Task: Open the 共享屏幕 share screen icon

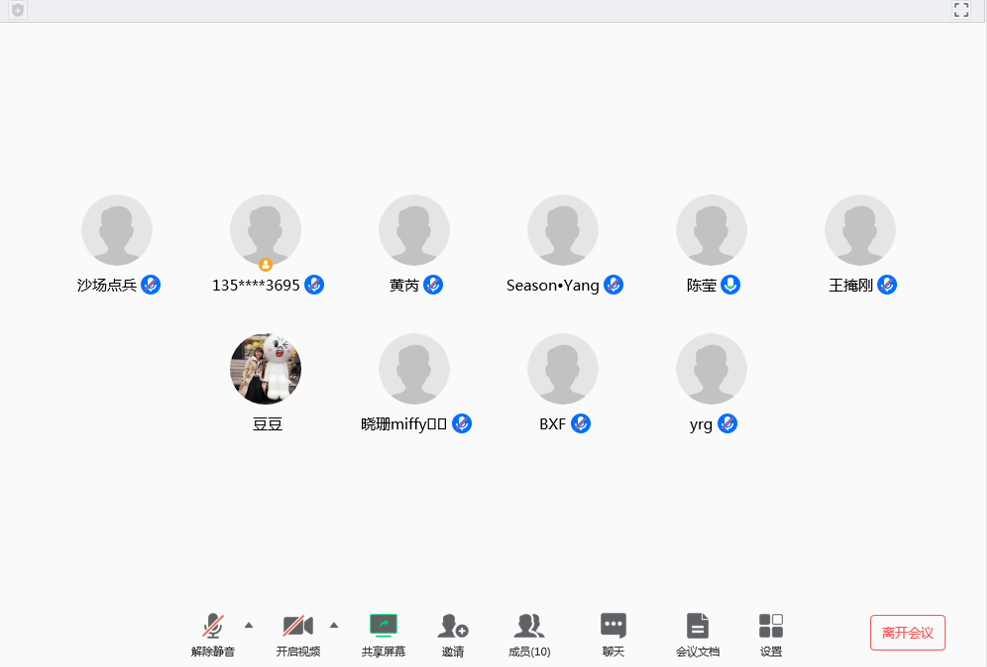Action: [383, 627]
